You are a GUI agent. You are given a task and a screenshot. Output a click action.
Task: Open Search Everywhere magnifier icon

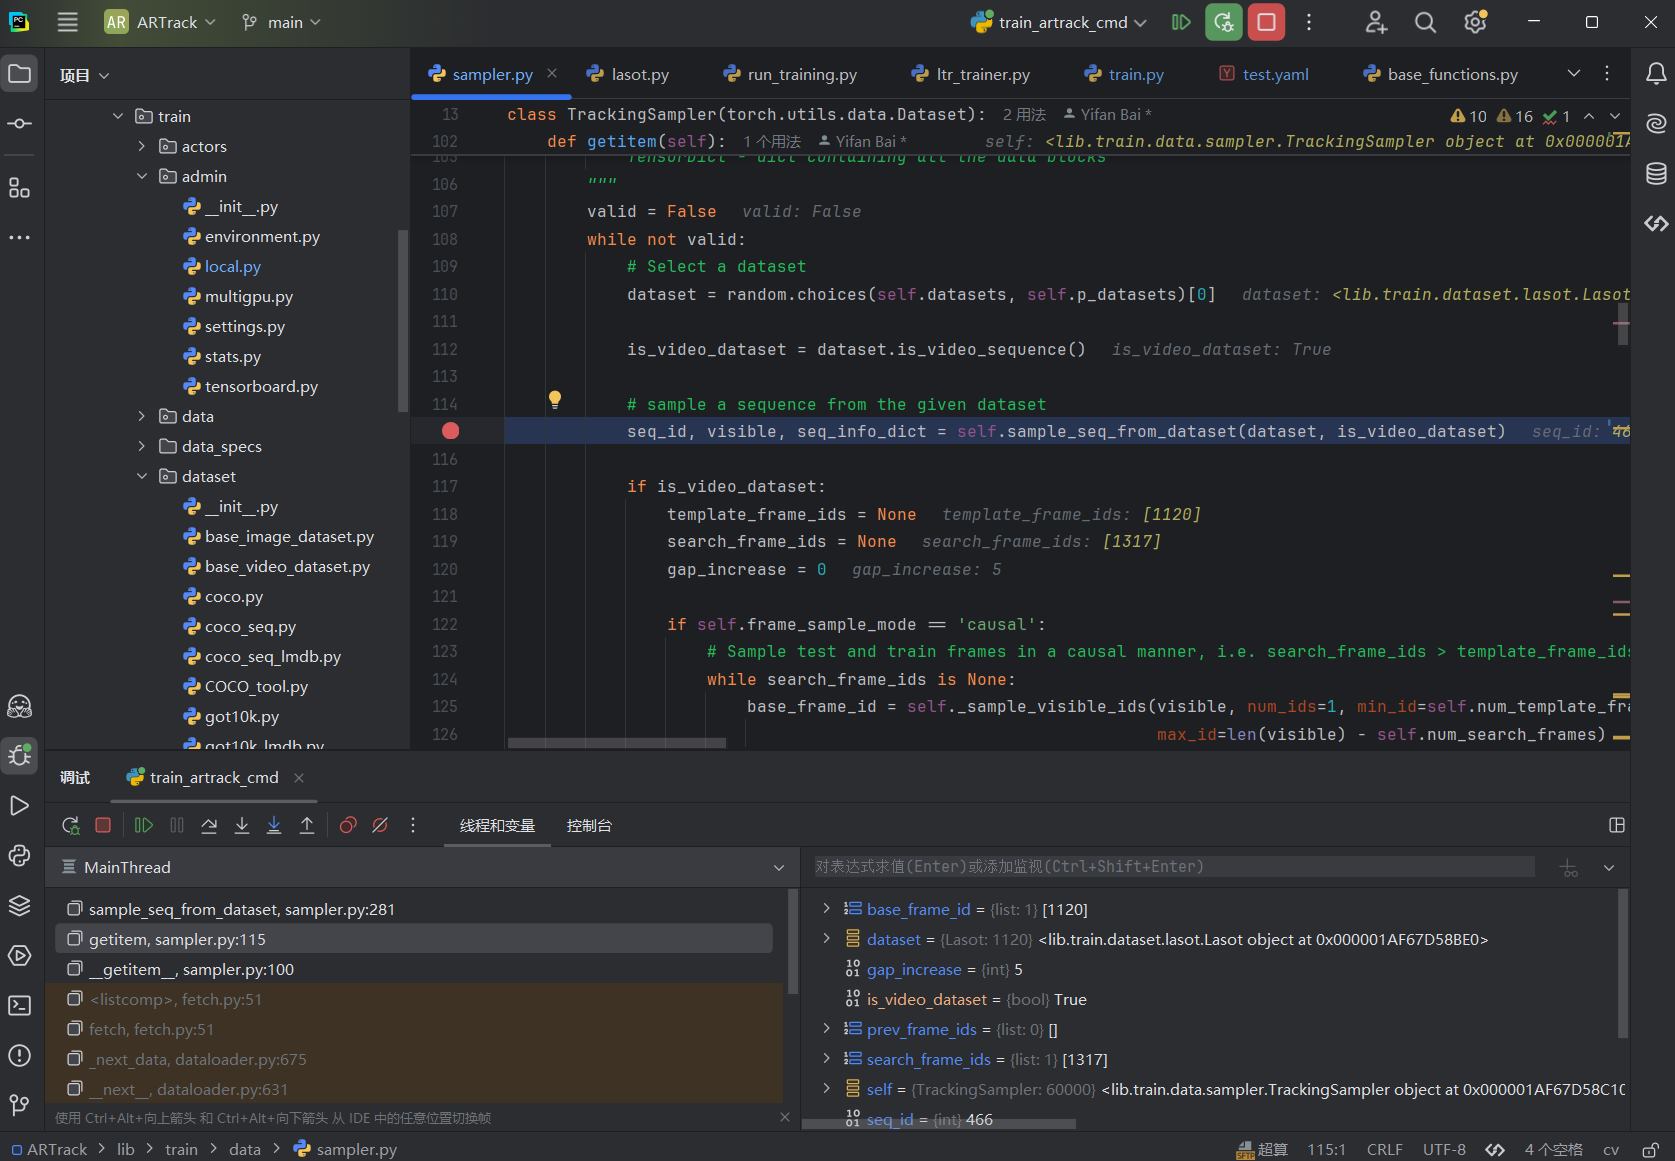(1426, 22)
